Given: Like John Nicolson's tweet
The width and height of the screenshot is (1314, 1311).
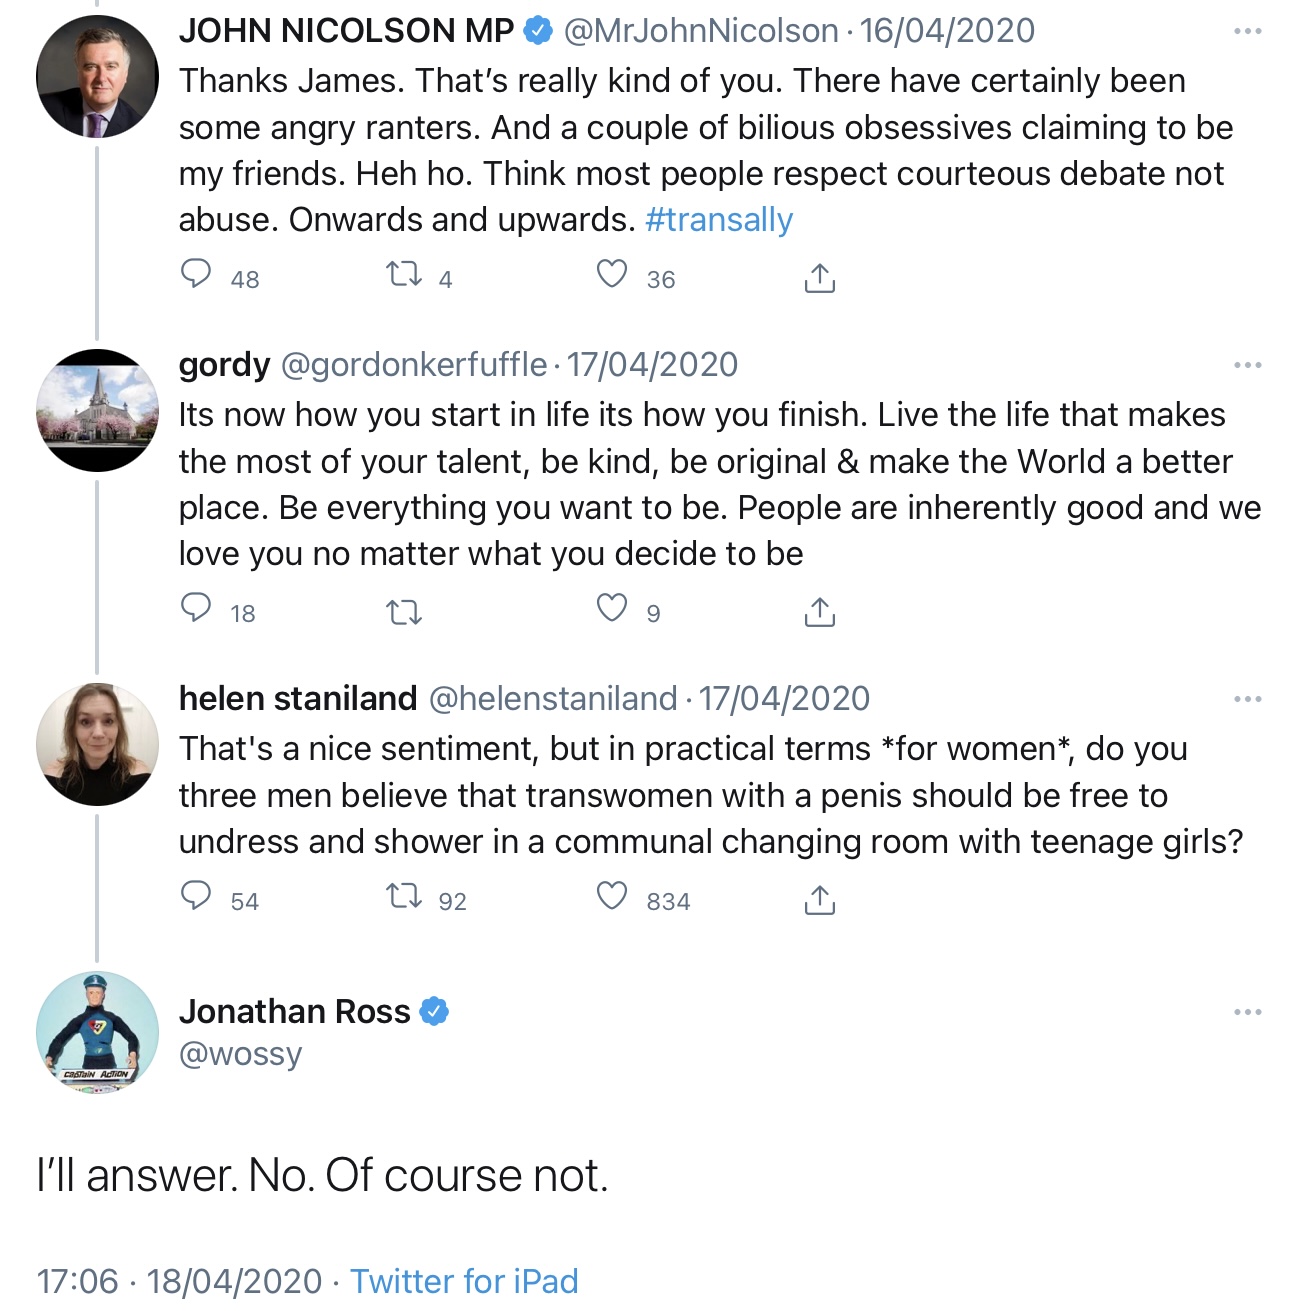Looking at the screenshot, I should click(x=612, y=274).
